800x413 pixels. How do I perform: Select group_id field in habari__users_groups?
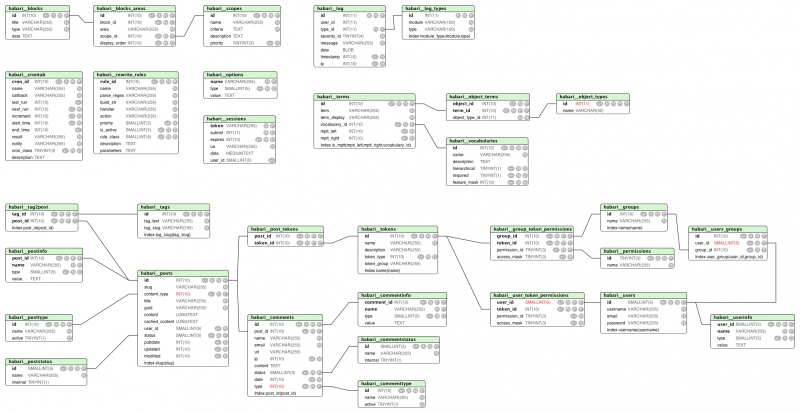point(728,250)
